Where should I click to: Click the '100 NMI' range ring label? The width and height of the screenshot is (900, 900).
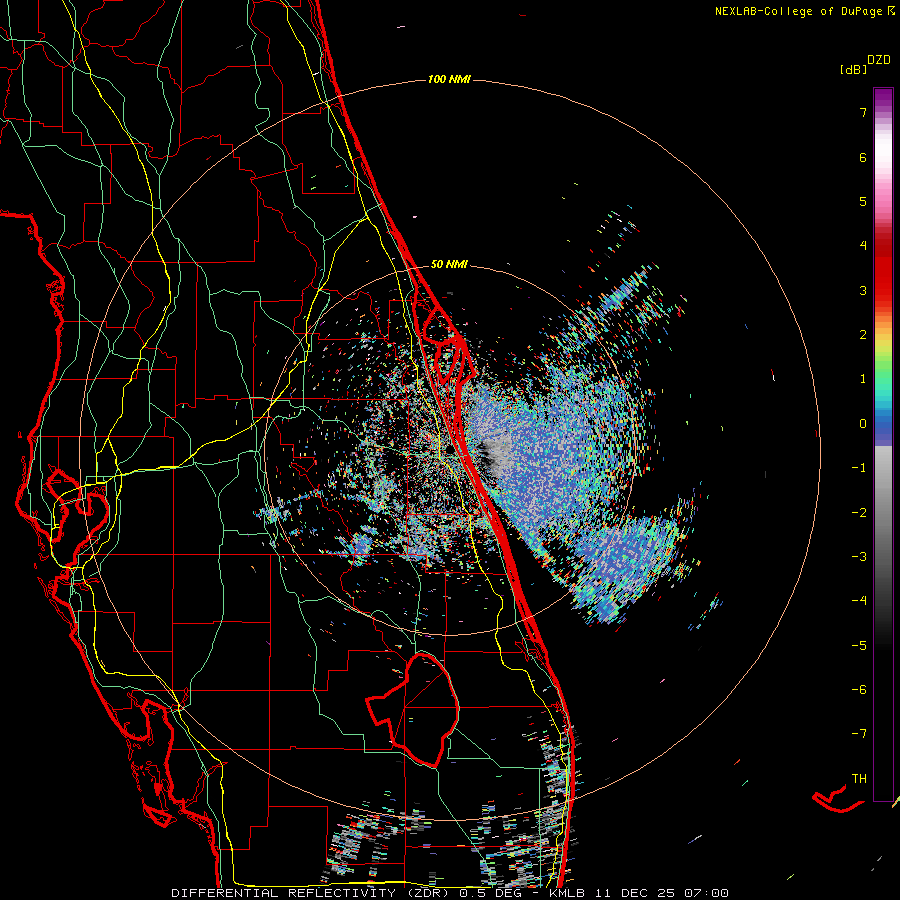(x=449, y=79)
